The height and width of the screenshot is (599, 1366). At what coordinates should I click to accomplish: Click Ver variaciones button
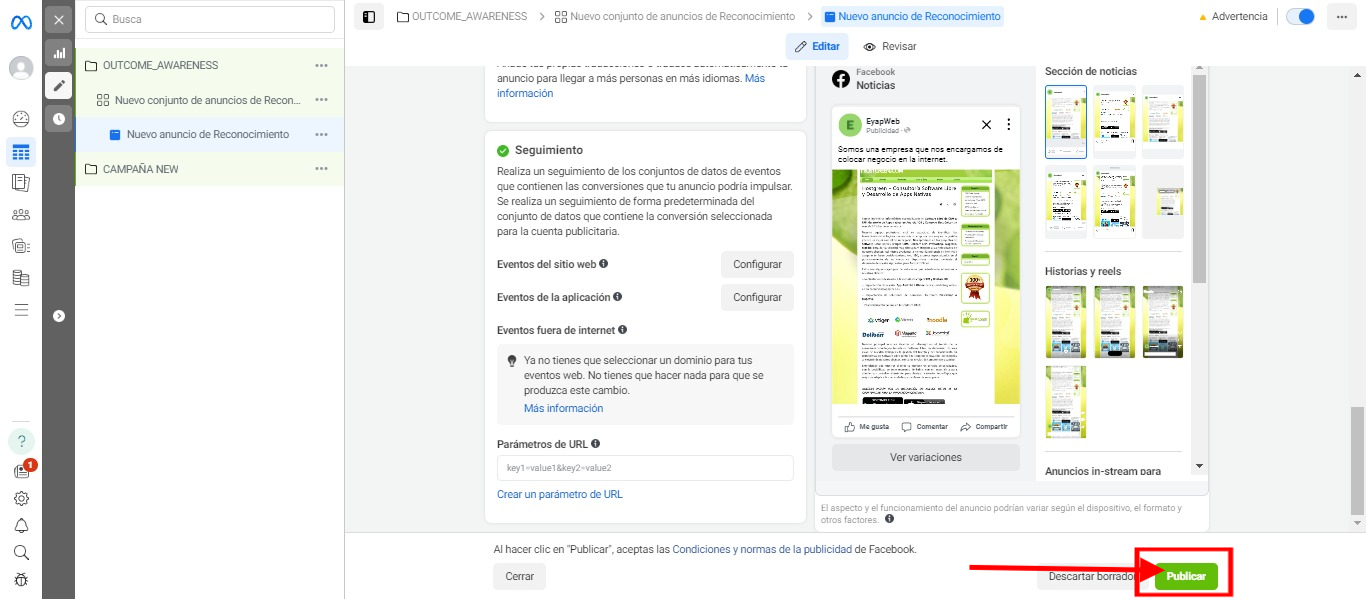tap(925, 457)
